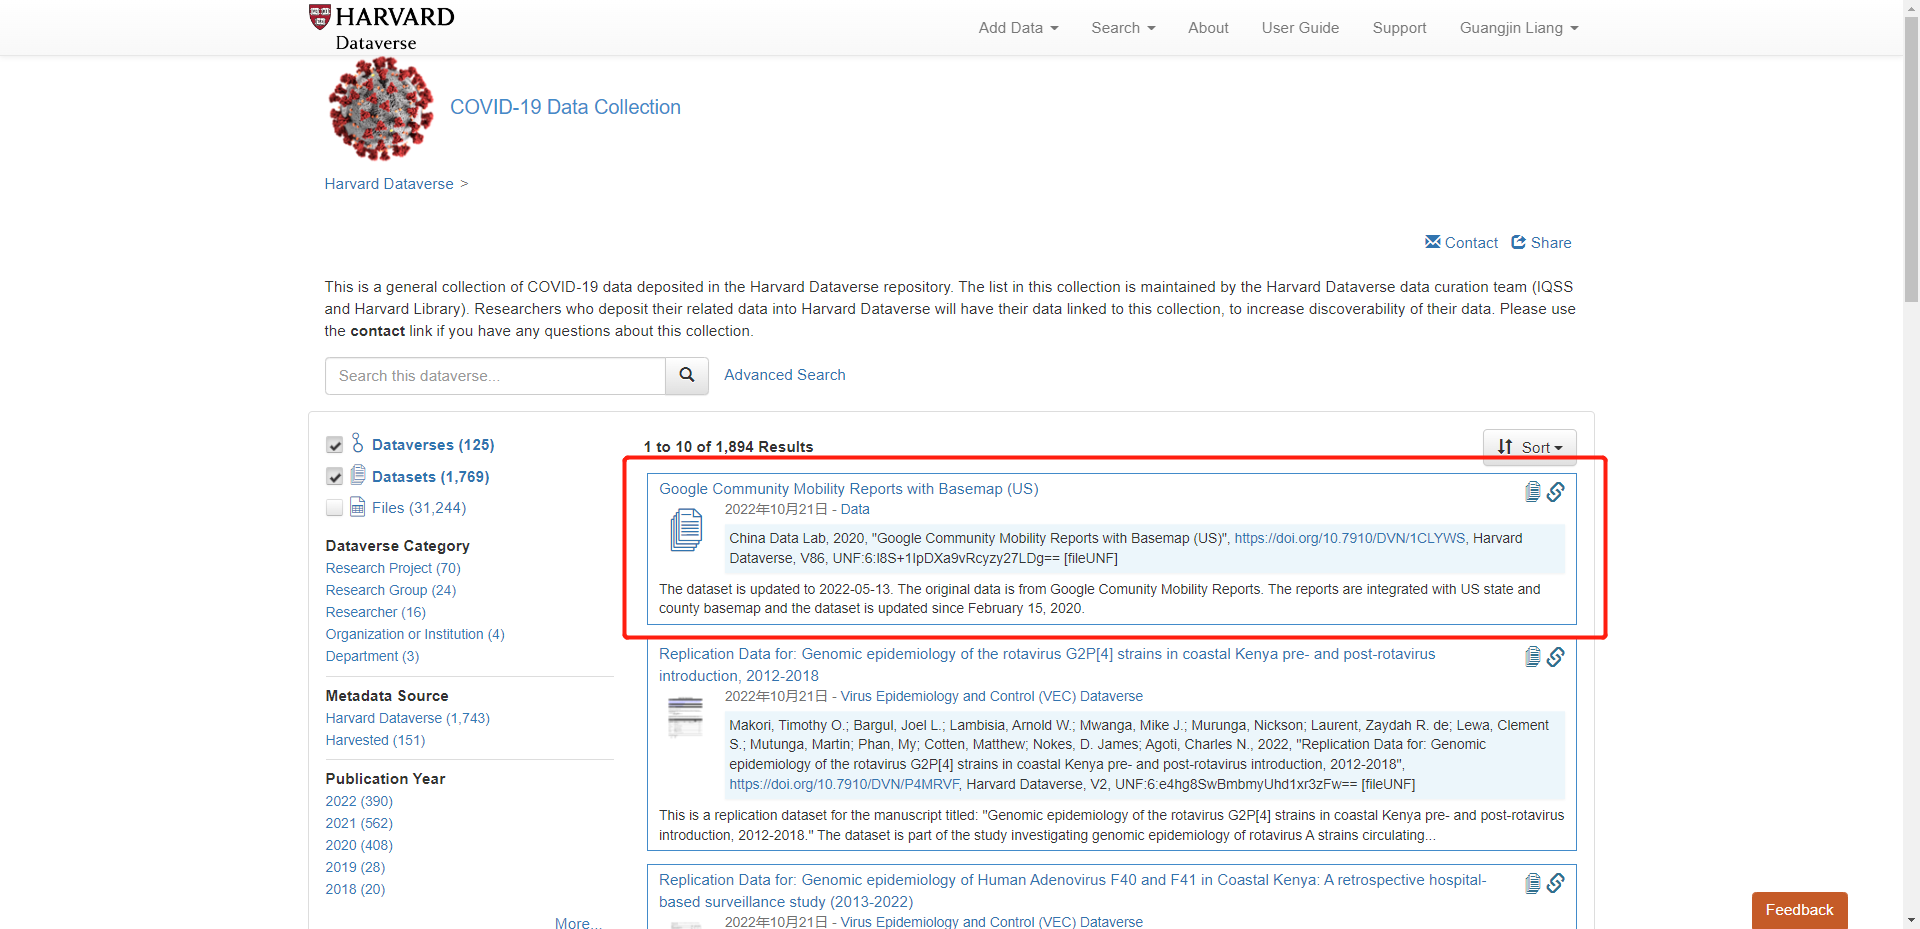Click dataset icon on Google Community Mobility card

(1532, 491)
